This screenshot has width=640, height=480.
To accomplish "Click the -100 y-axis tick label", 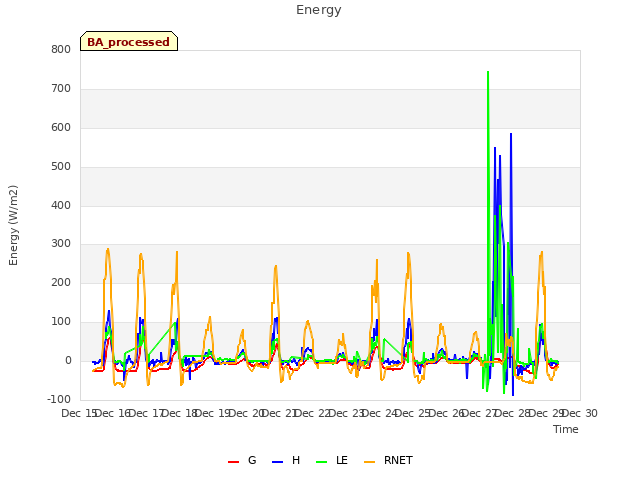I will 59,399.
